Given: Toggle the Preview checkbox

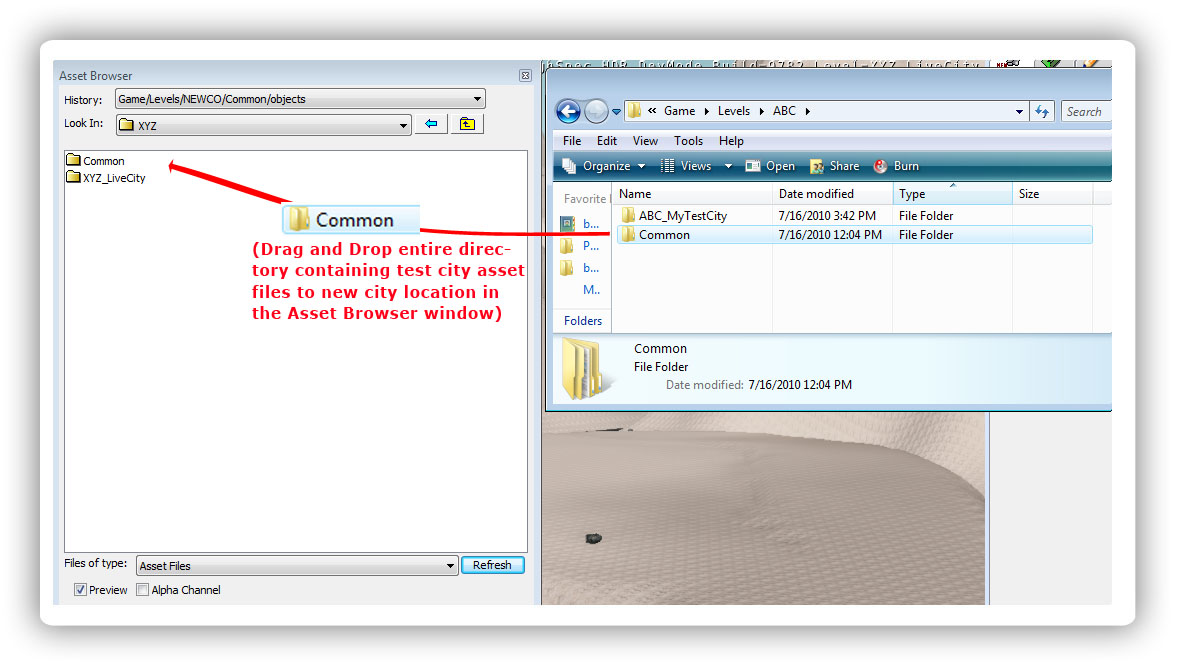Looking at the screenshot, I should [80, 589].
